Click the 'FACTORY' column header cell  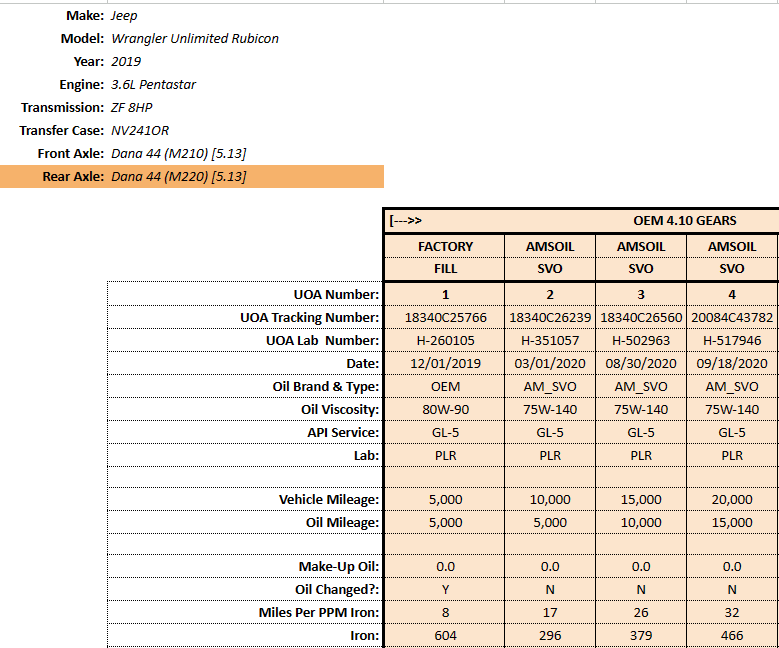click(x=445, y=246)
